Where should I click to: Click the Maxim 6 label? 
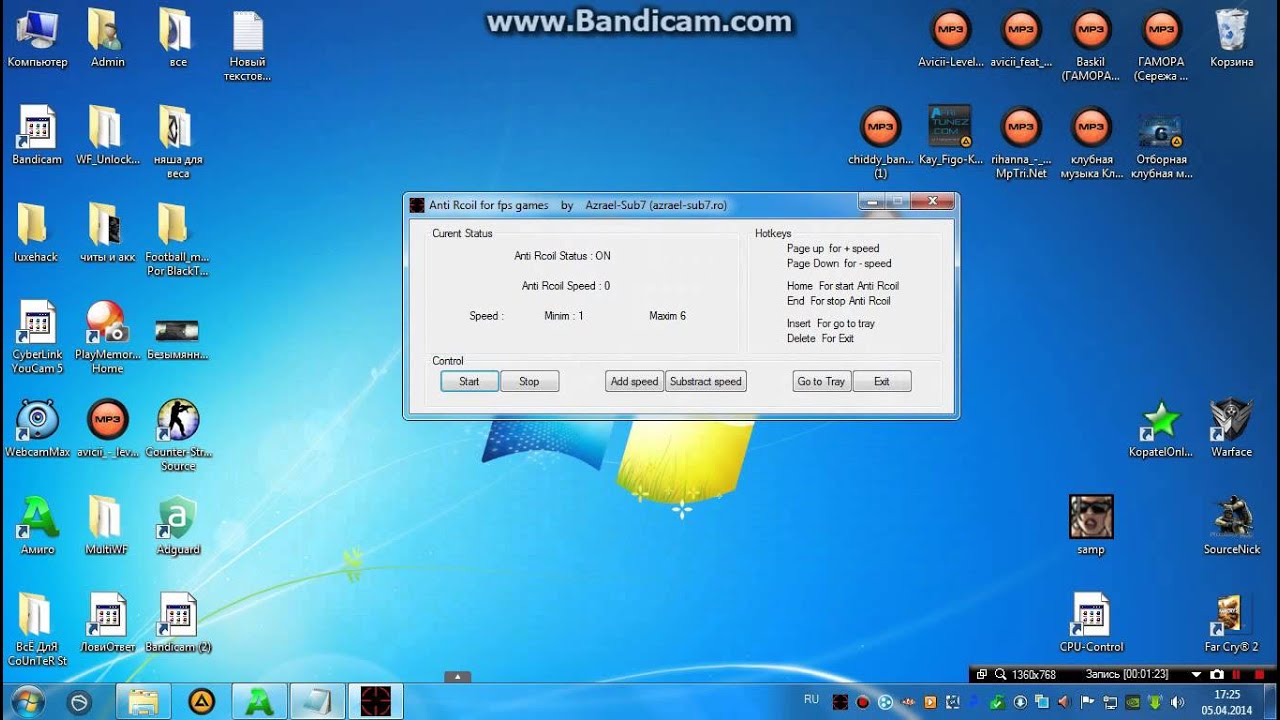(x=667, y=316)
